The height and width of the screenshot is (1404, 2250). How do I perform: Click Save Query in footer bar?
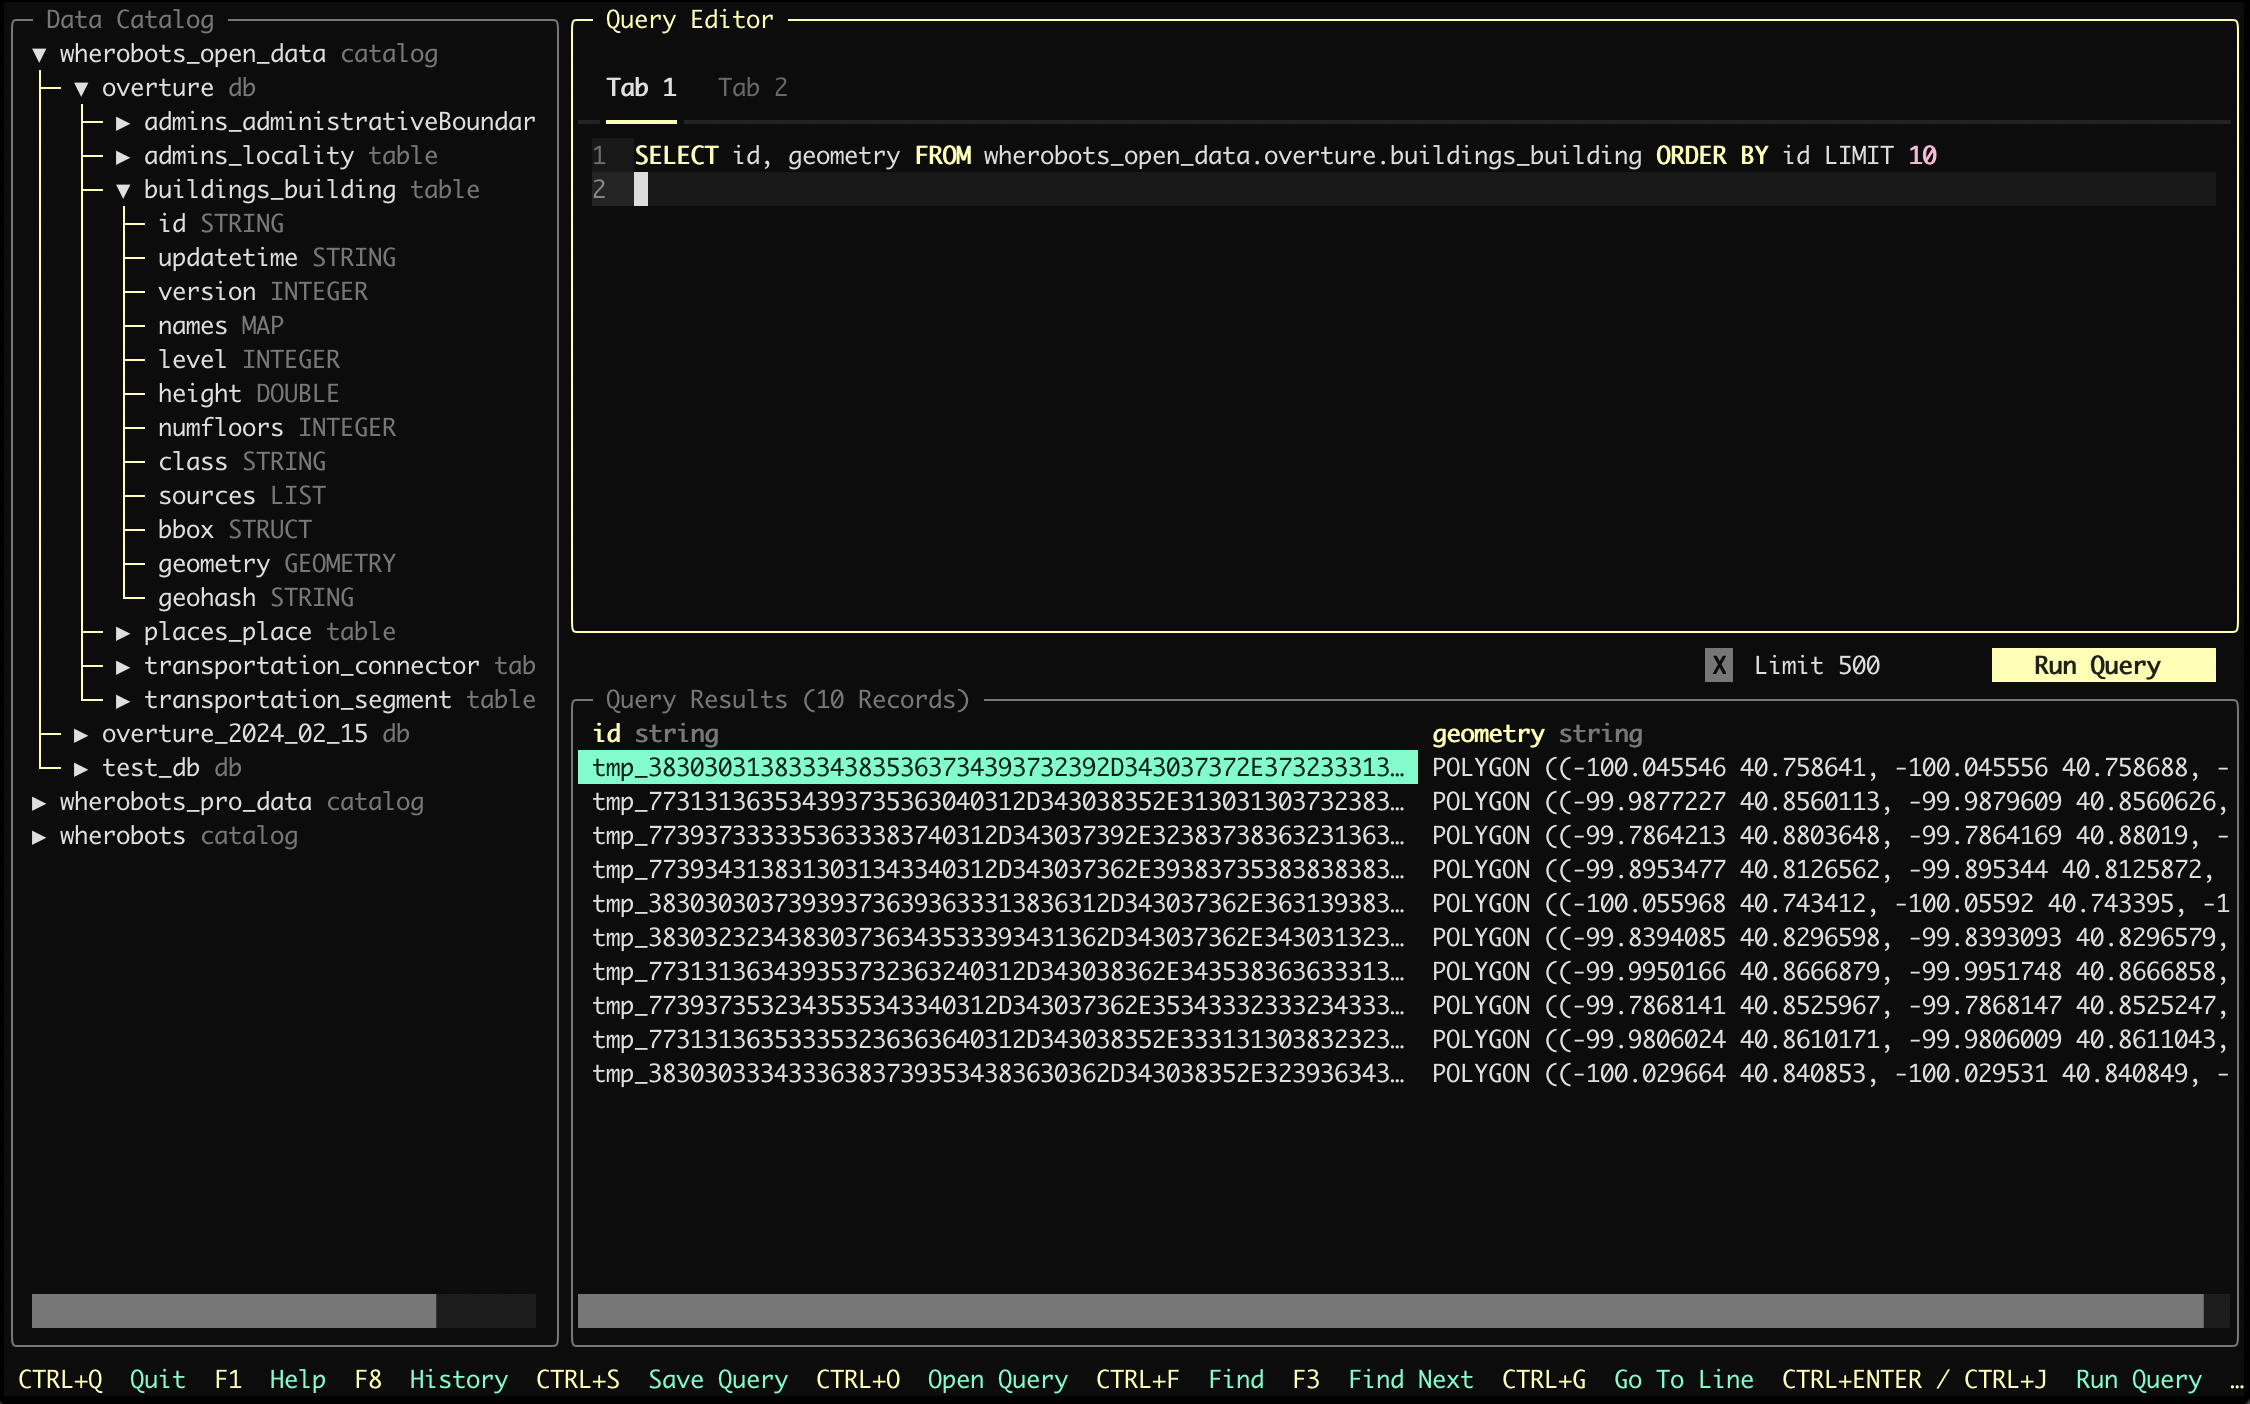pos(717,1380)
